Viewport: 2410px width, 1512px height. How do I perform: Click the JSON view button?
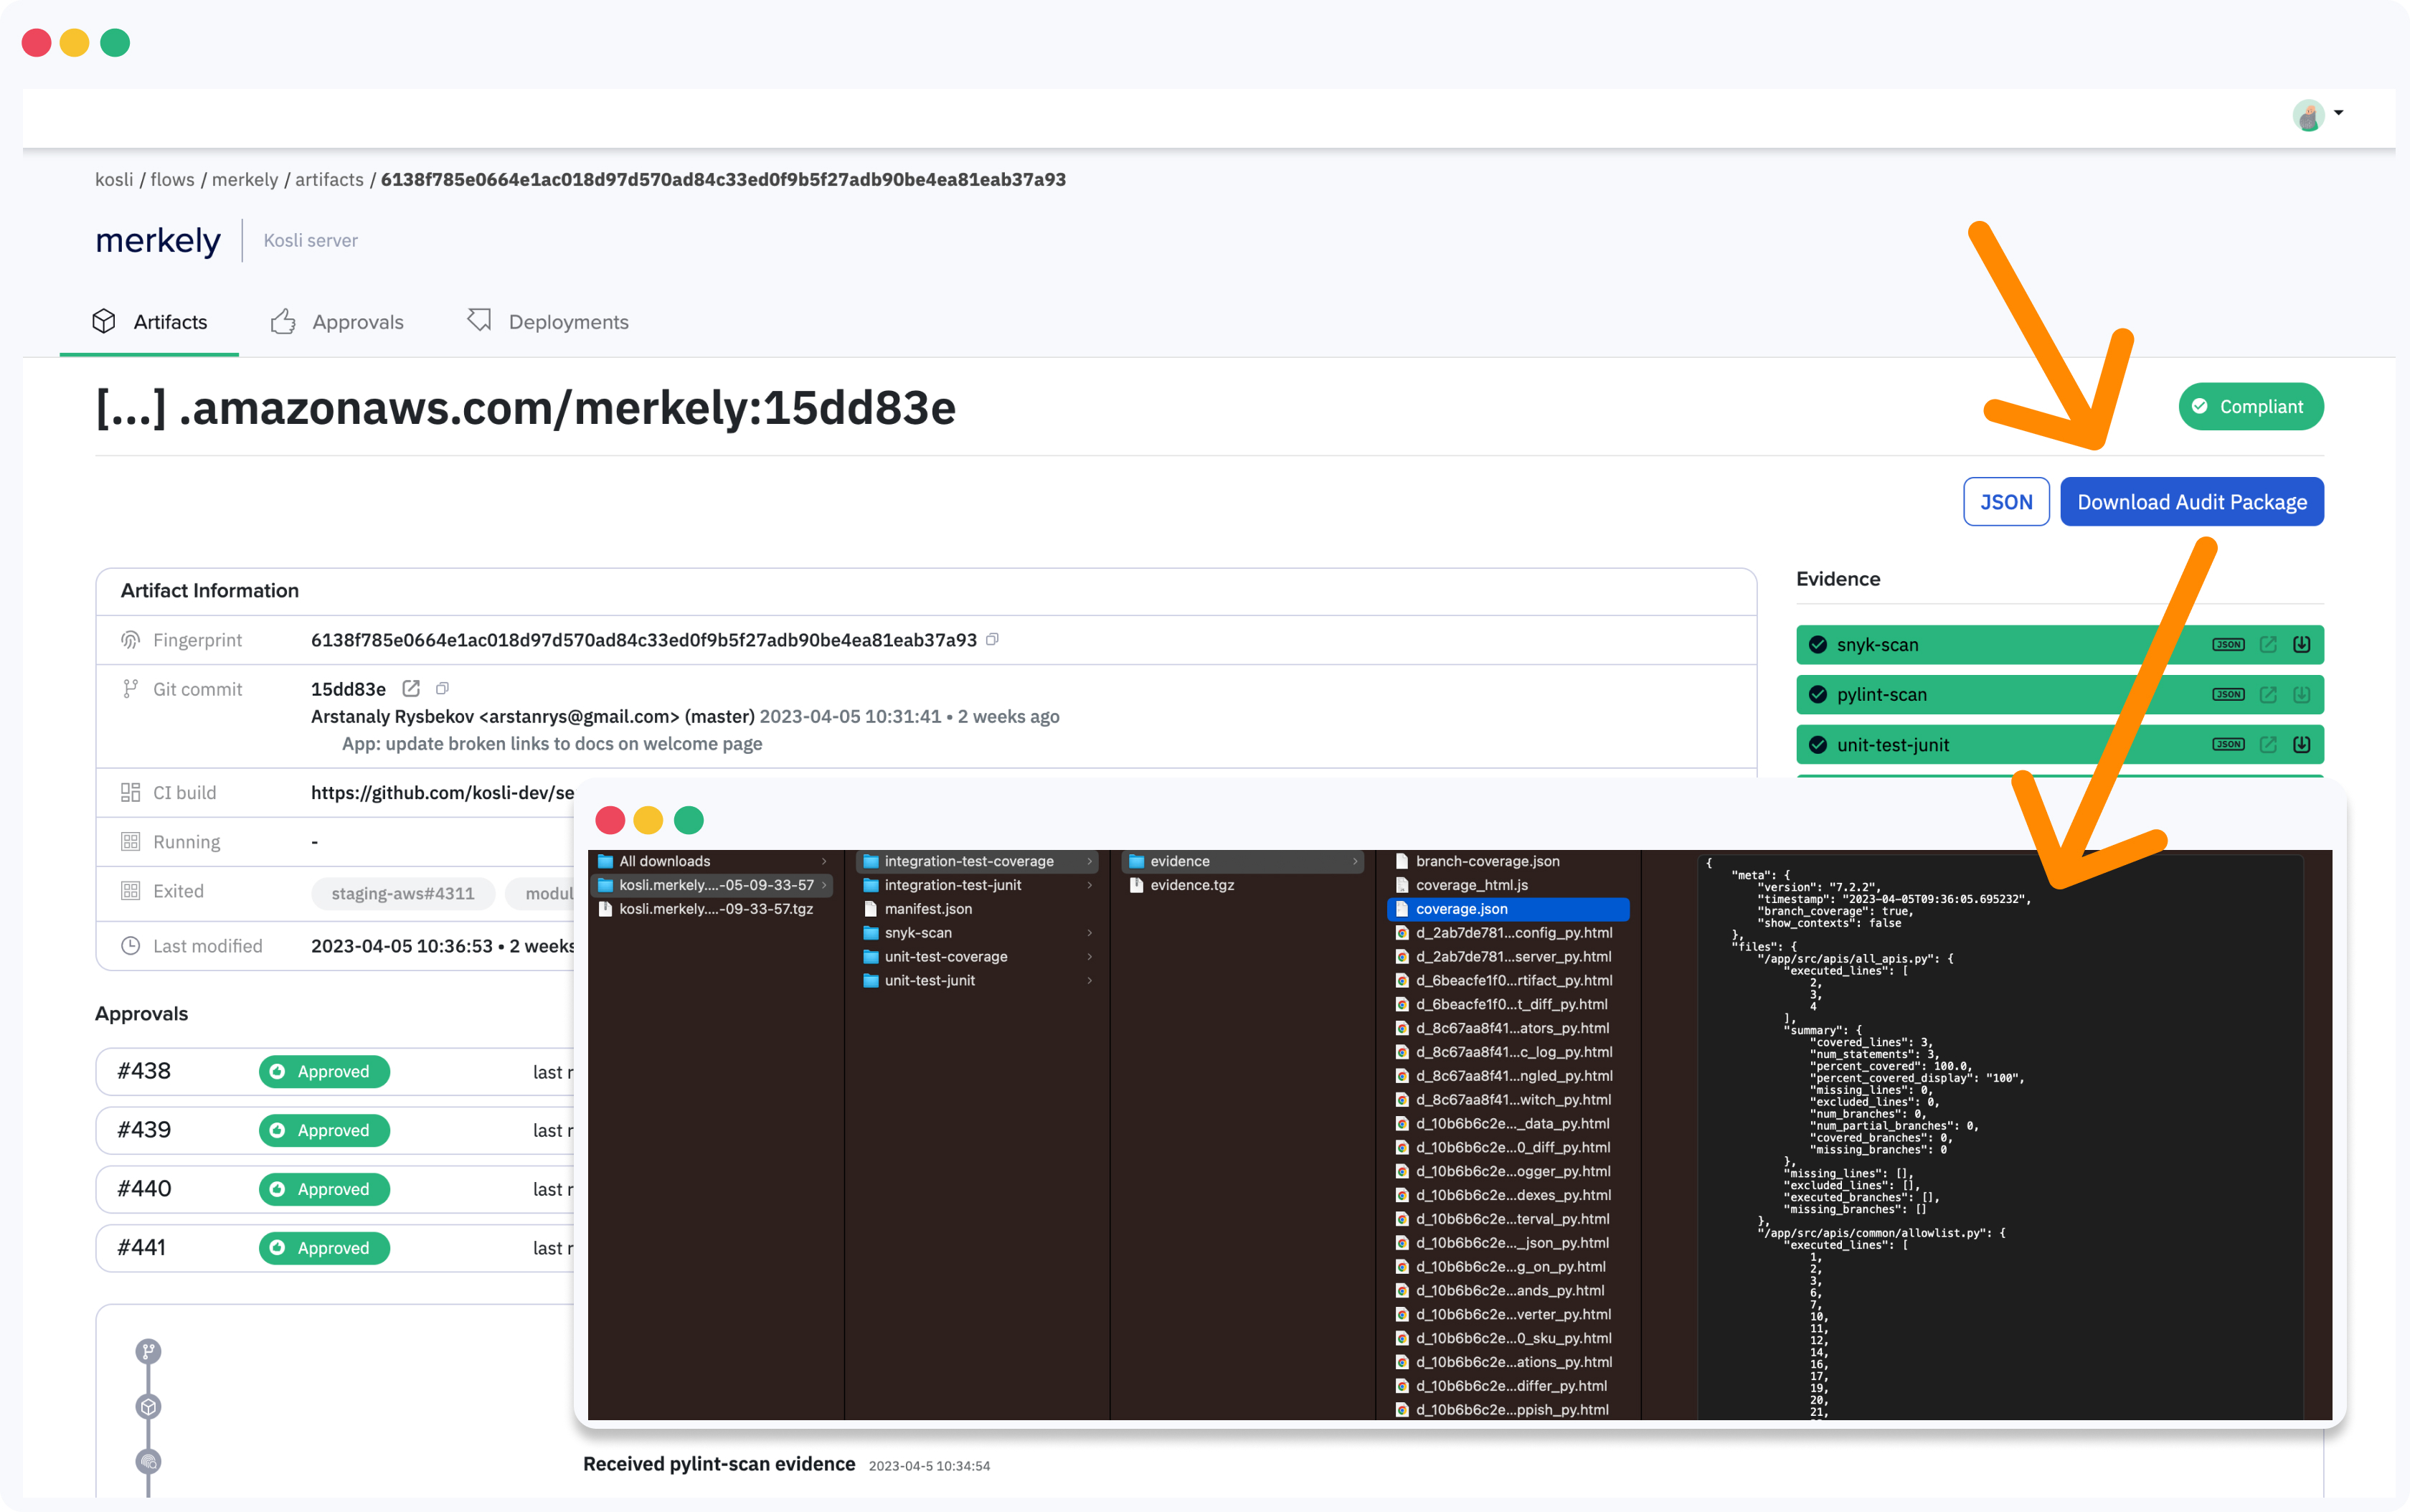tap(2004, 501)
